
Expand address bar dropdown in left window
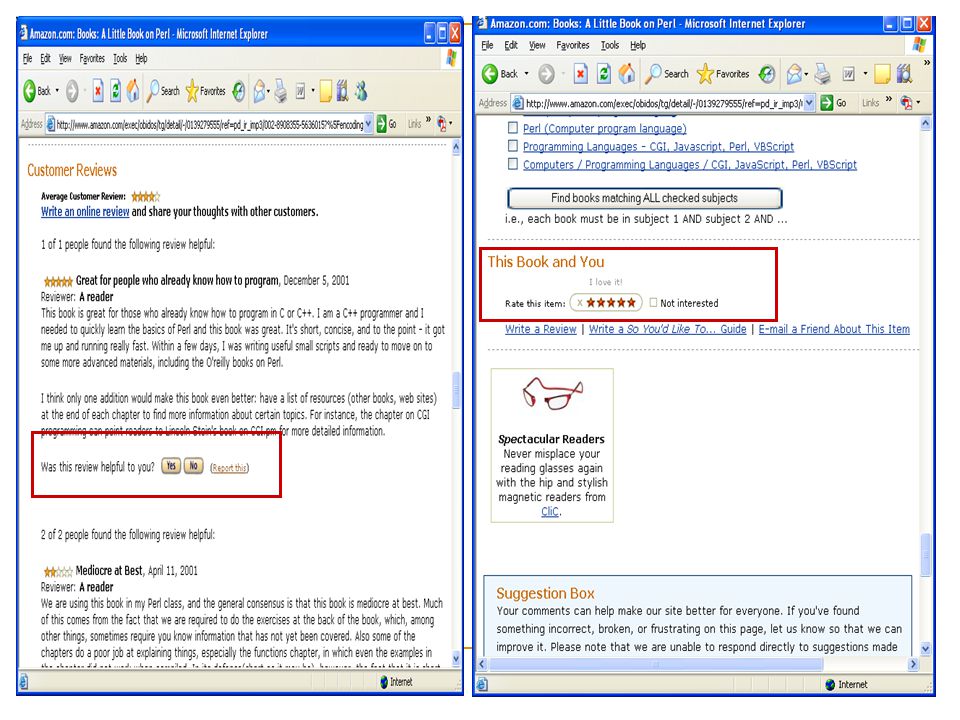(x=368, y=124)
